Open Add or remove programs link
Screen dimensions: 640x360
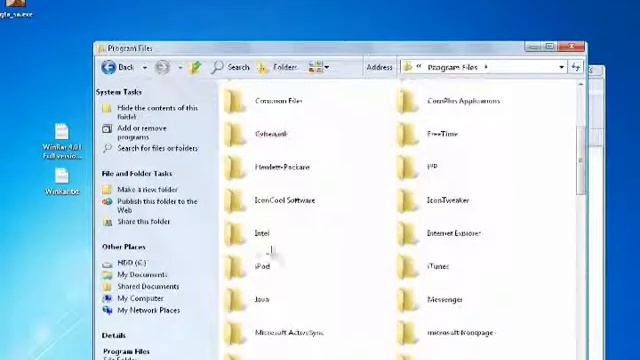[x=142, y=132]
